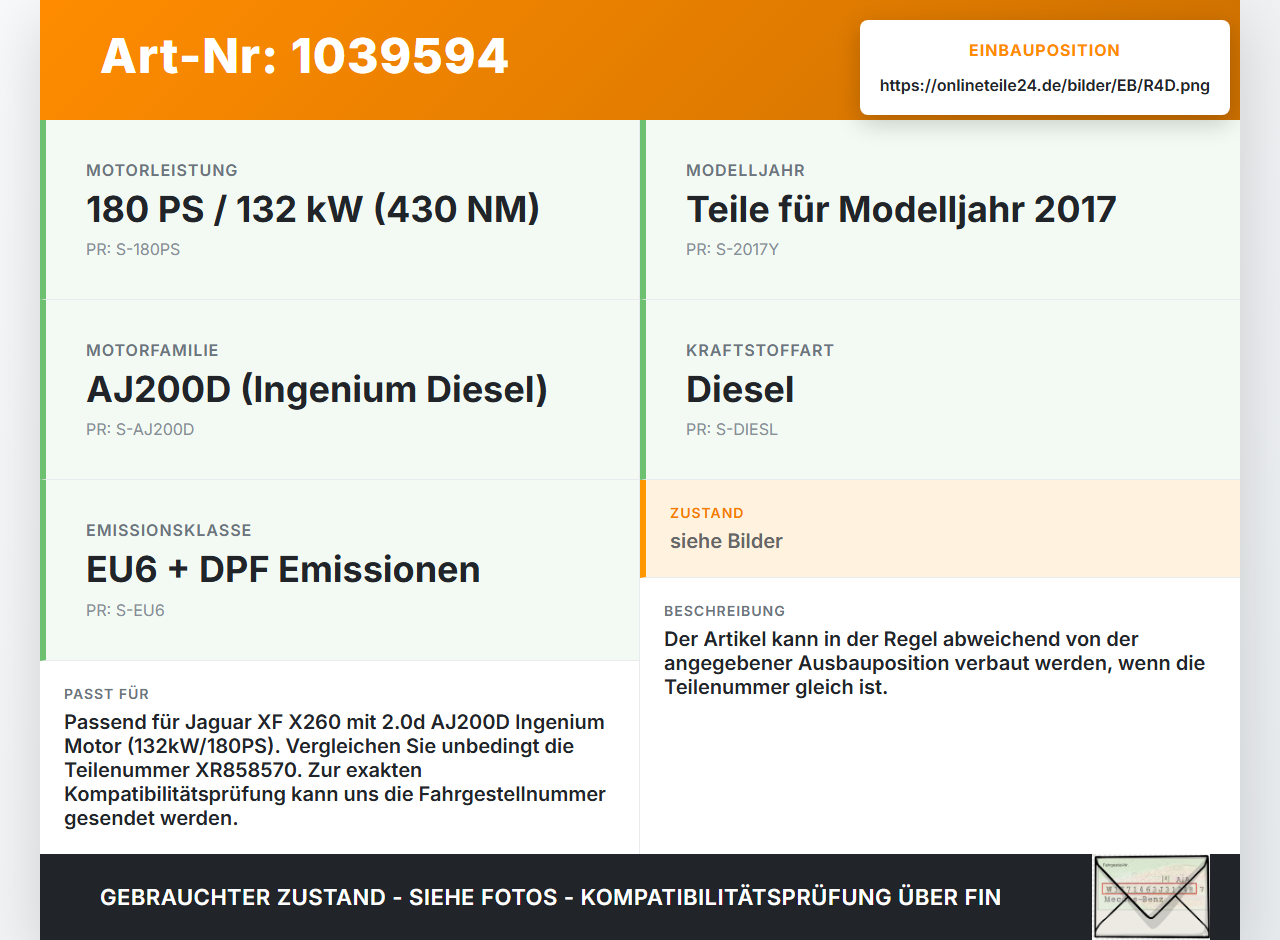Click the PR: S-DIESL code
Viewport: 1280px width, 940px height.
point(732,430)
